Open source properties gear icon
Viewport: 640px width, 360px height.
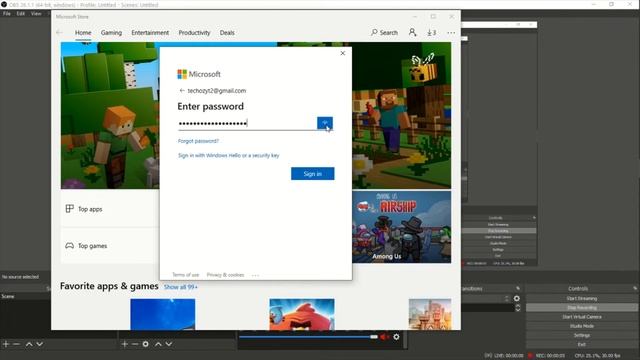146,344
